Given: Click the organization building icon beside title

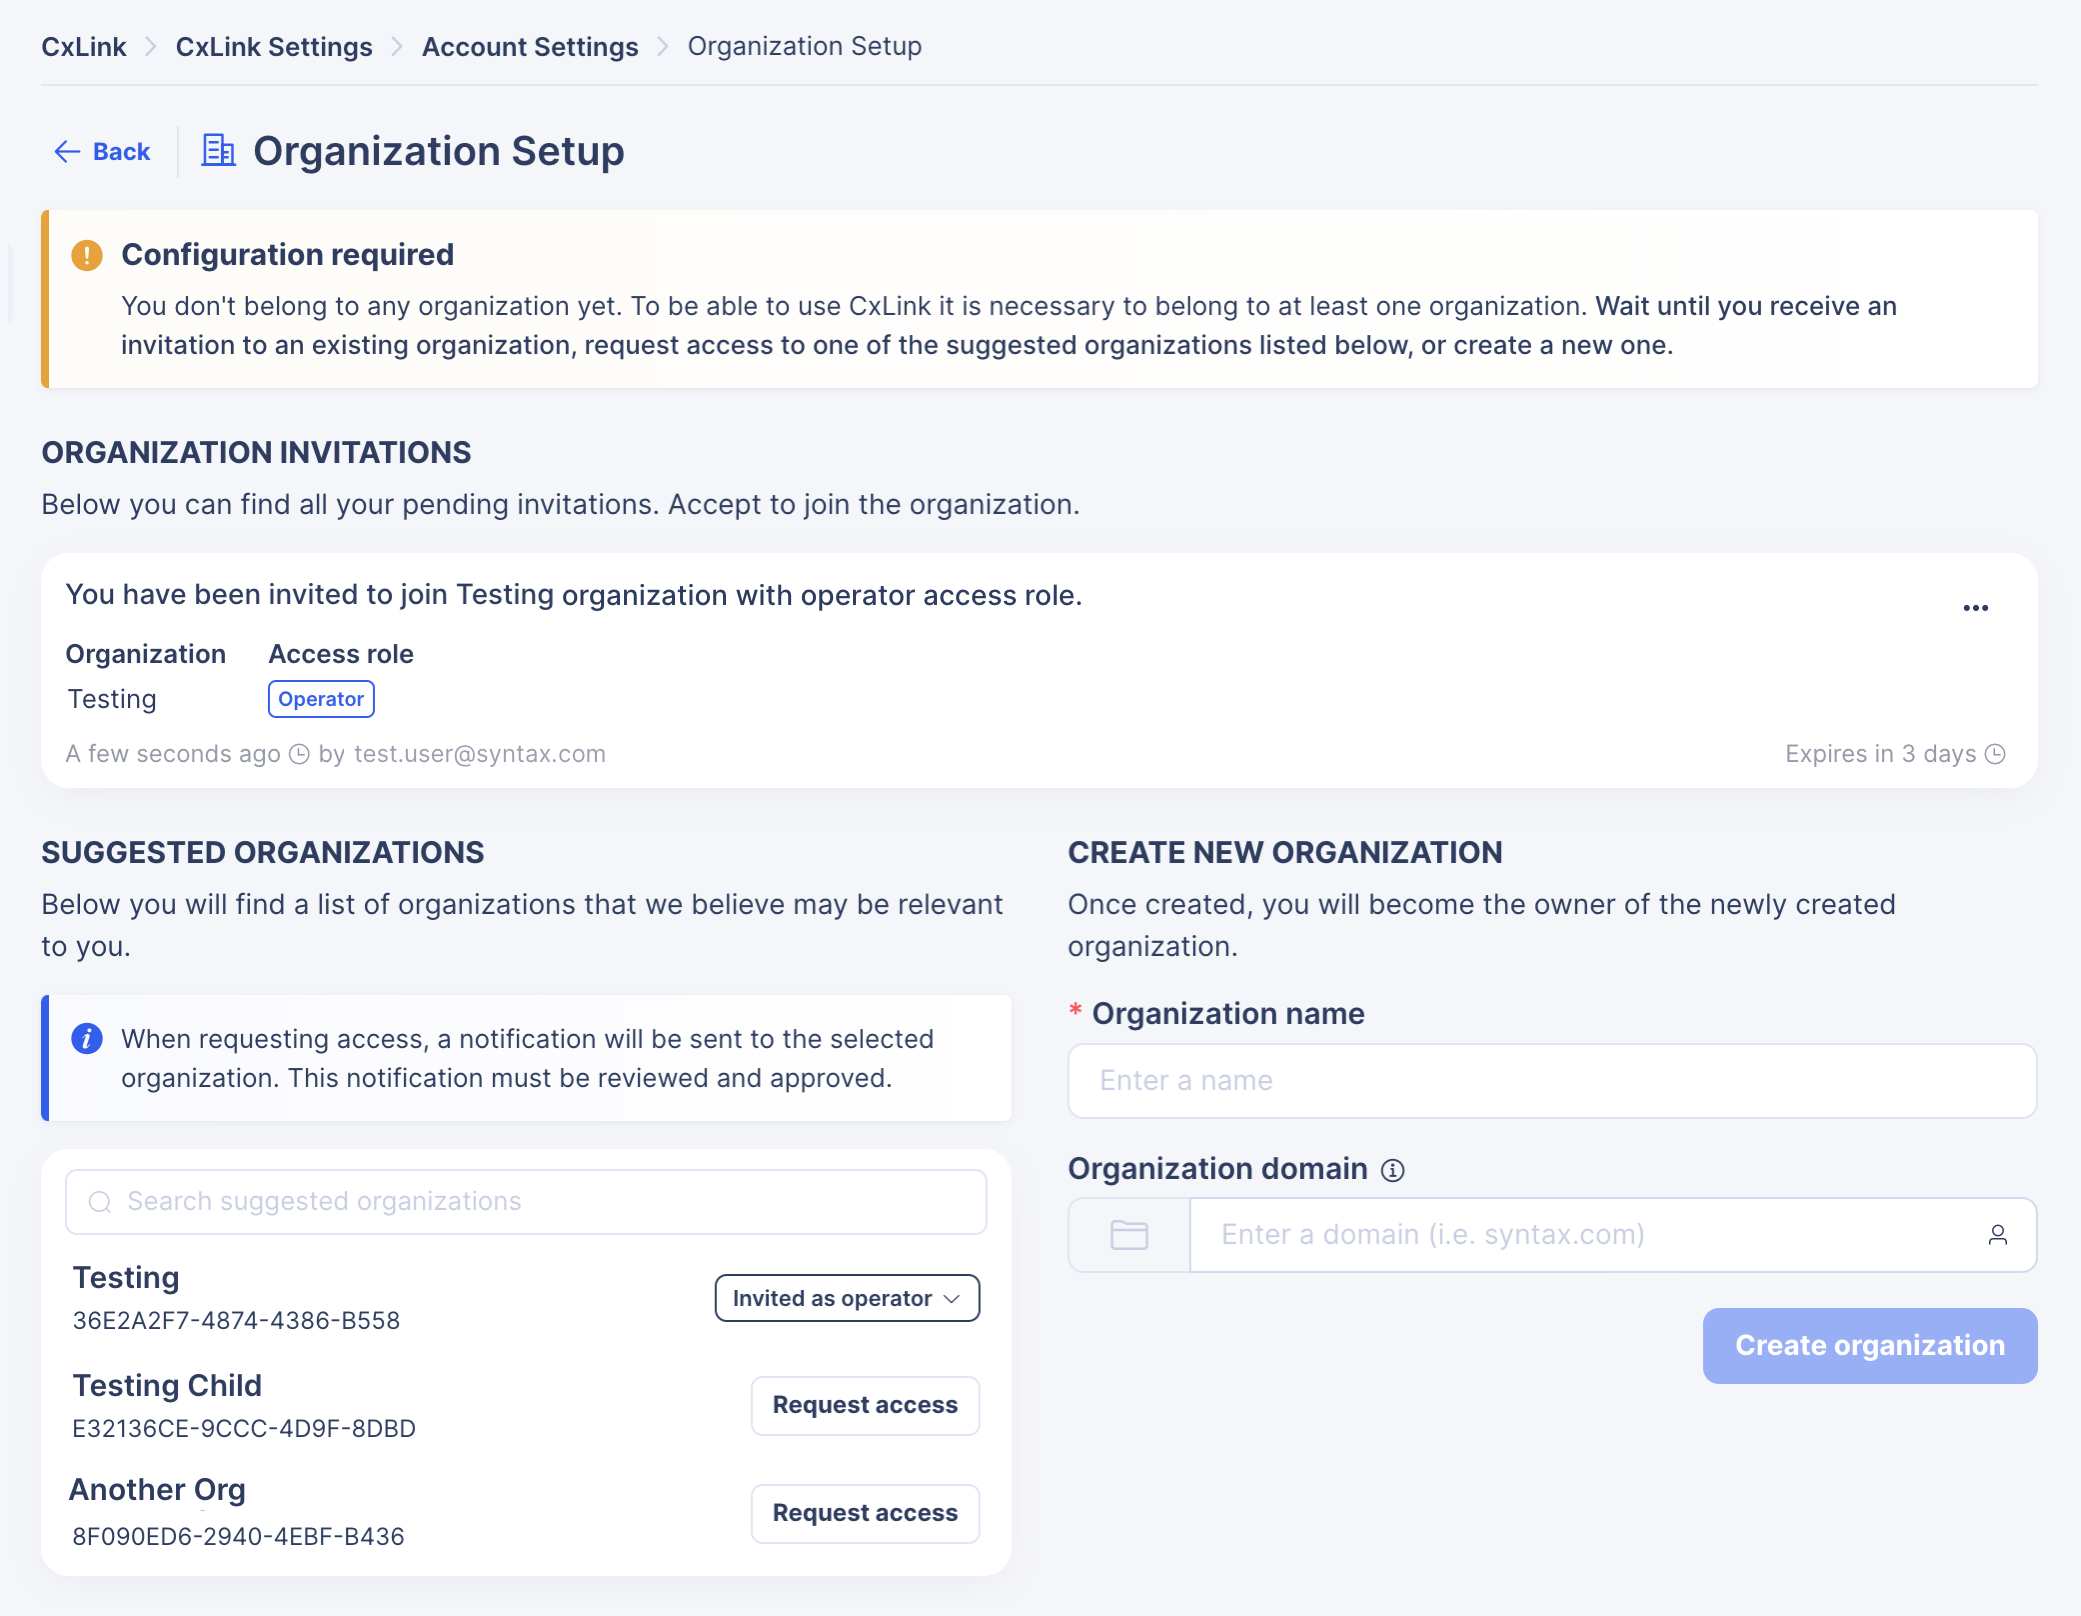Looking at the screenshot, I should click(218, 151).
